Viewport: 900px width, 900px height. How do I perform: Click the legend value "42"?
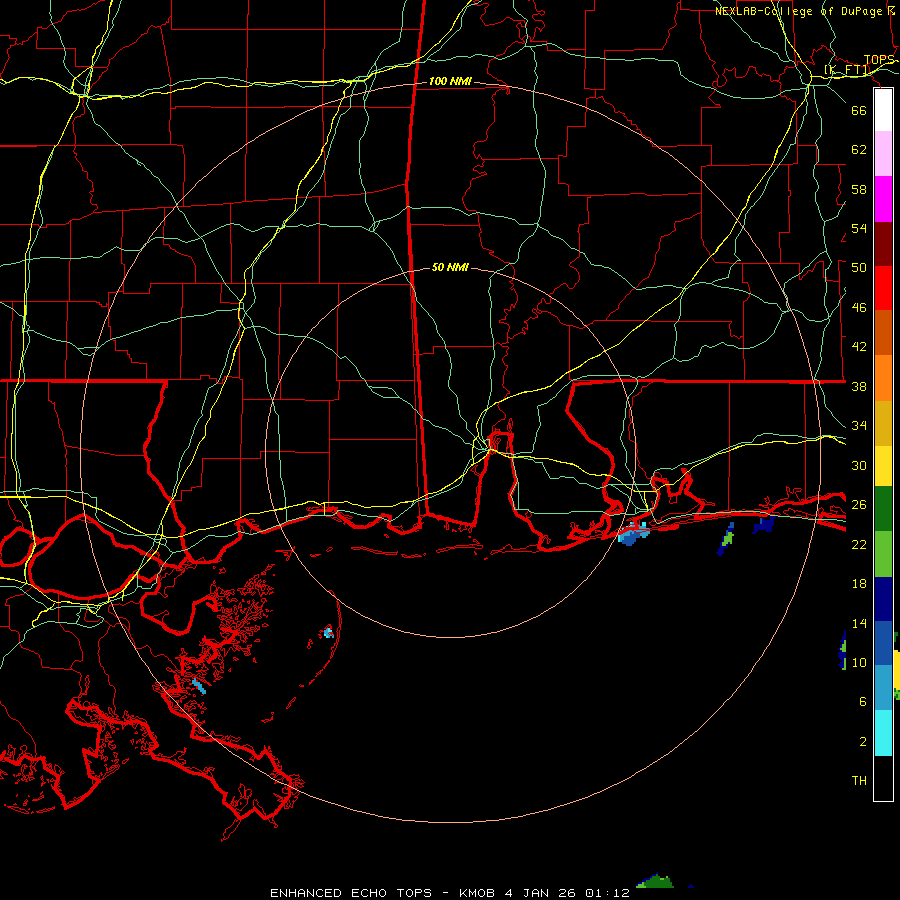coord(859,347)
